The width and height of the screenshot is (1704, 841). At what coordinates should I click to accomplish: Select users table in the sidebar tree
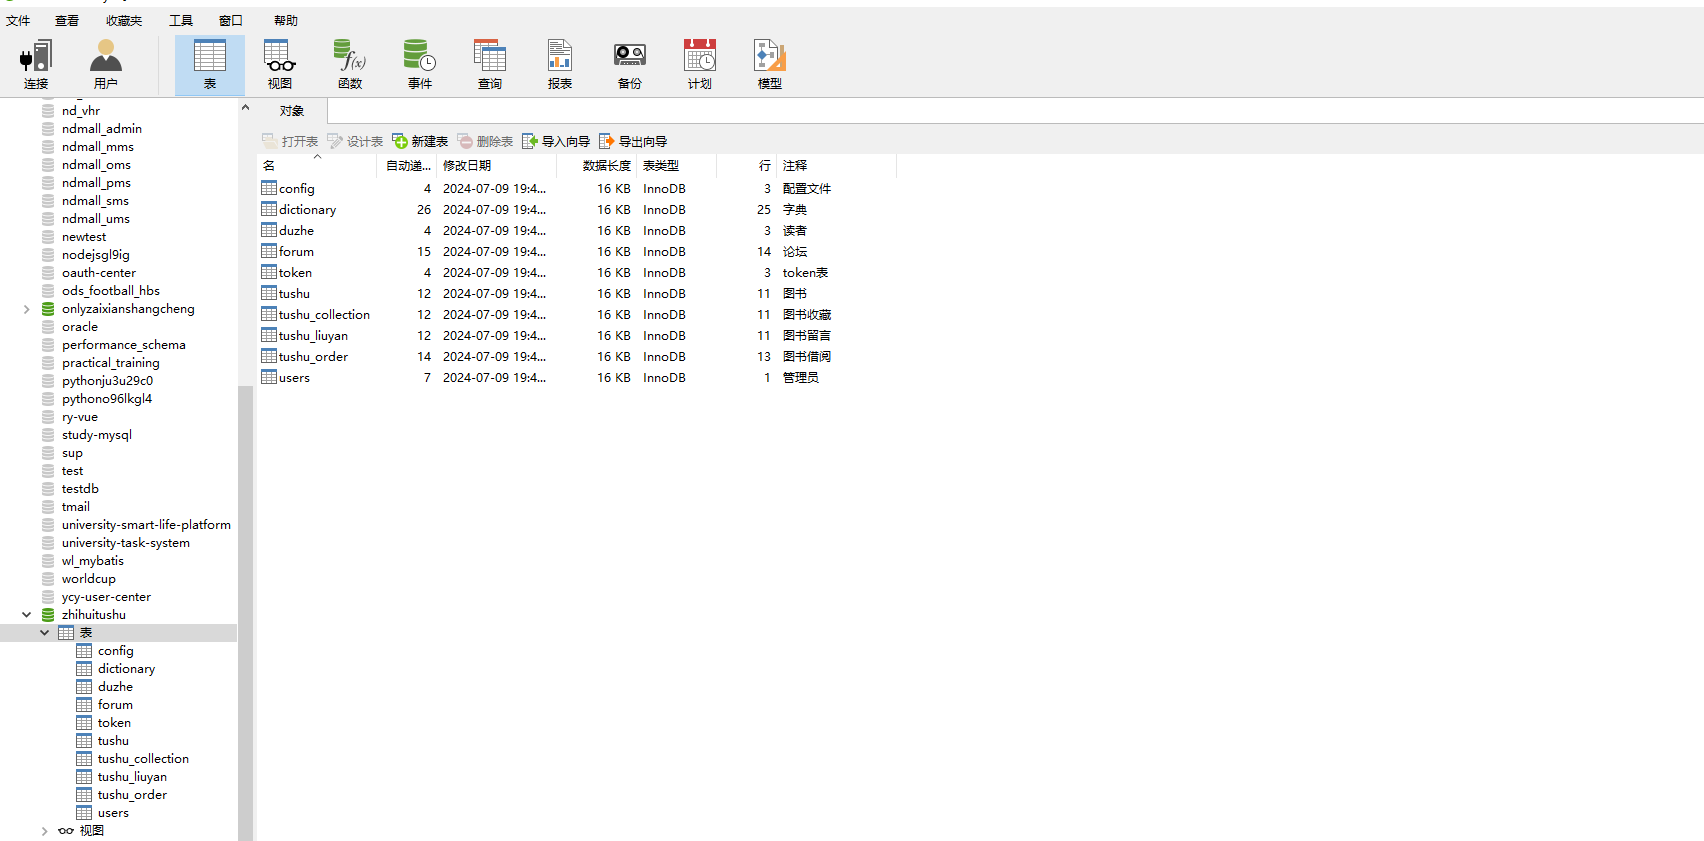(x=113, y=813)
